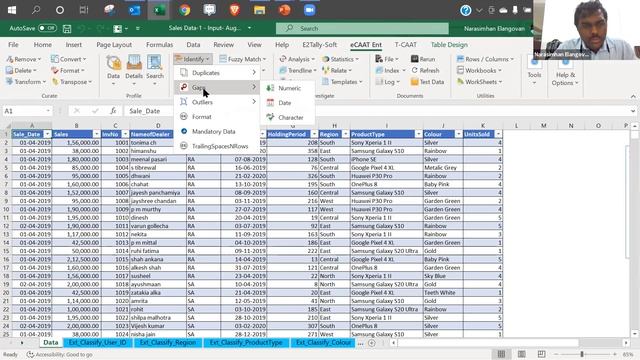Open Zoom app from the taskbar
This screenshot has height=360, width=640.
pos(309,10)
